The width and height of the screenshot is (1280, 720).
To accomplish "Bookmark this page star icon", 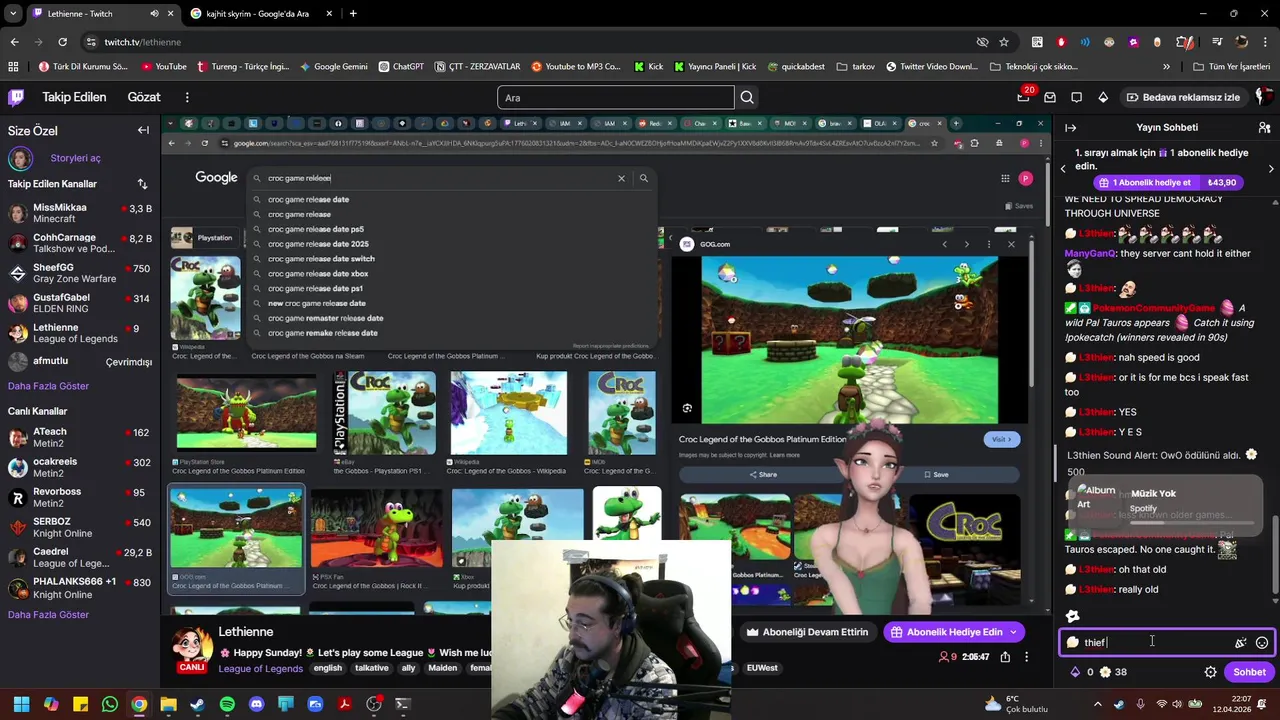I will coord(1004,42).
